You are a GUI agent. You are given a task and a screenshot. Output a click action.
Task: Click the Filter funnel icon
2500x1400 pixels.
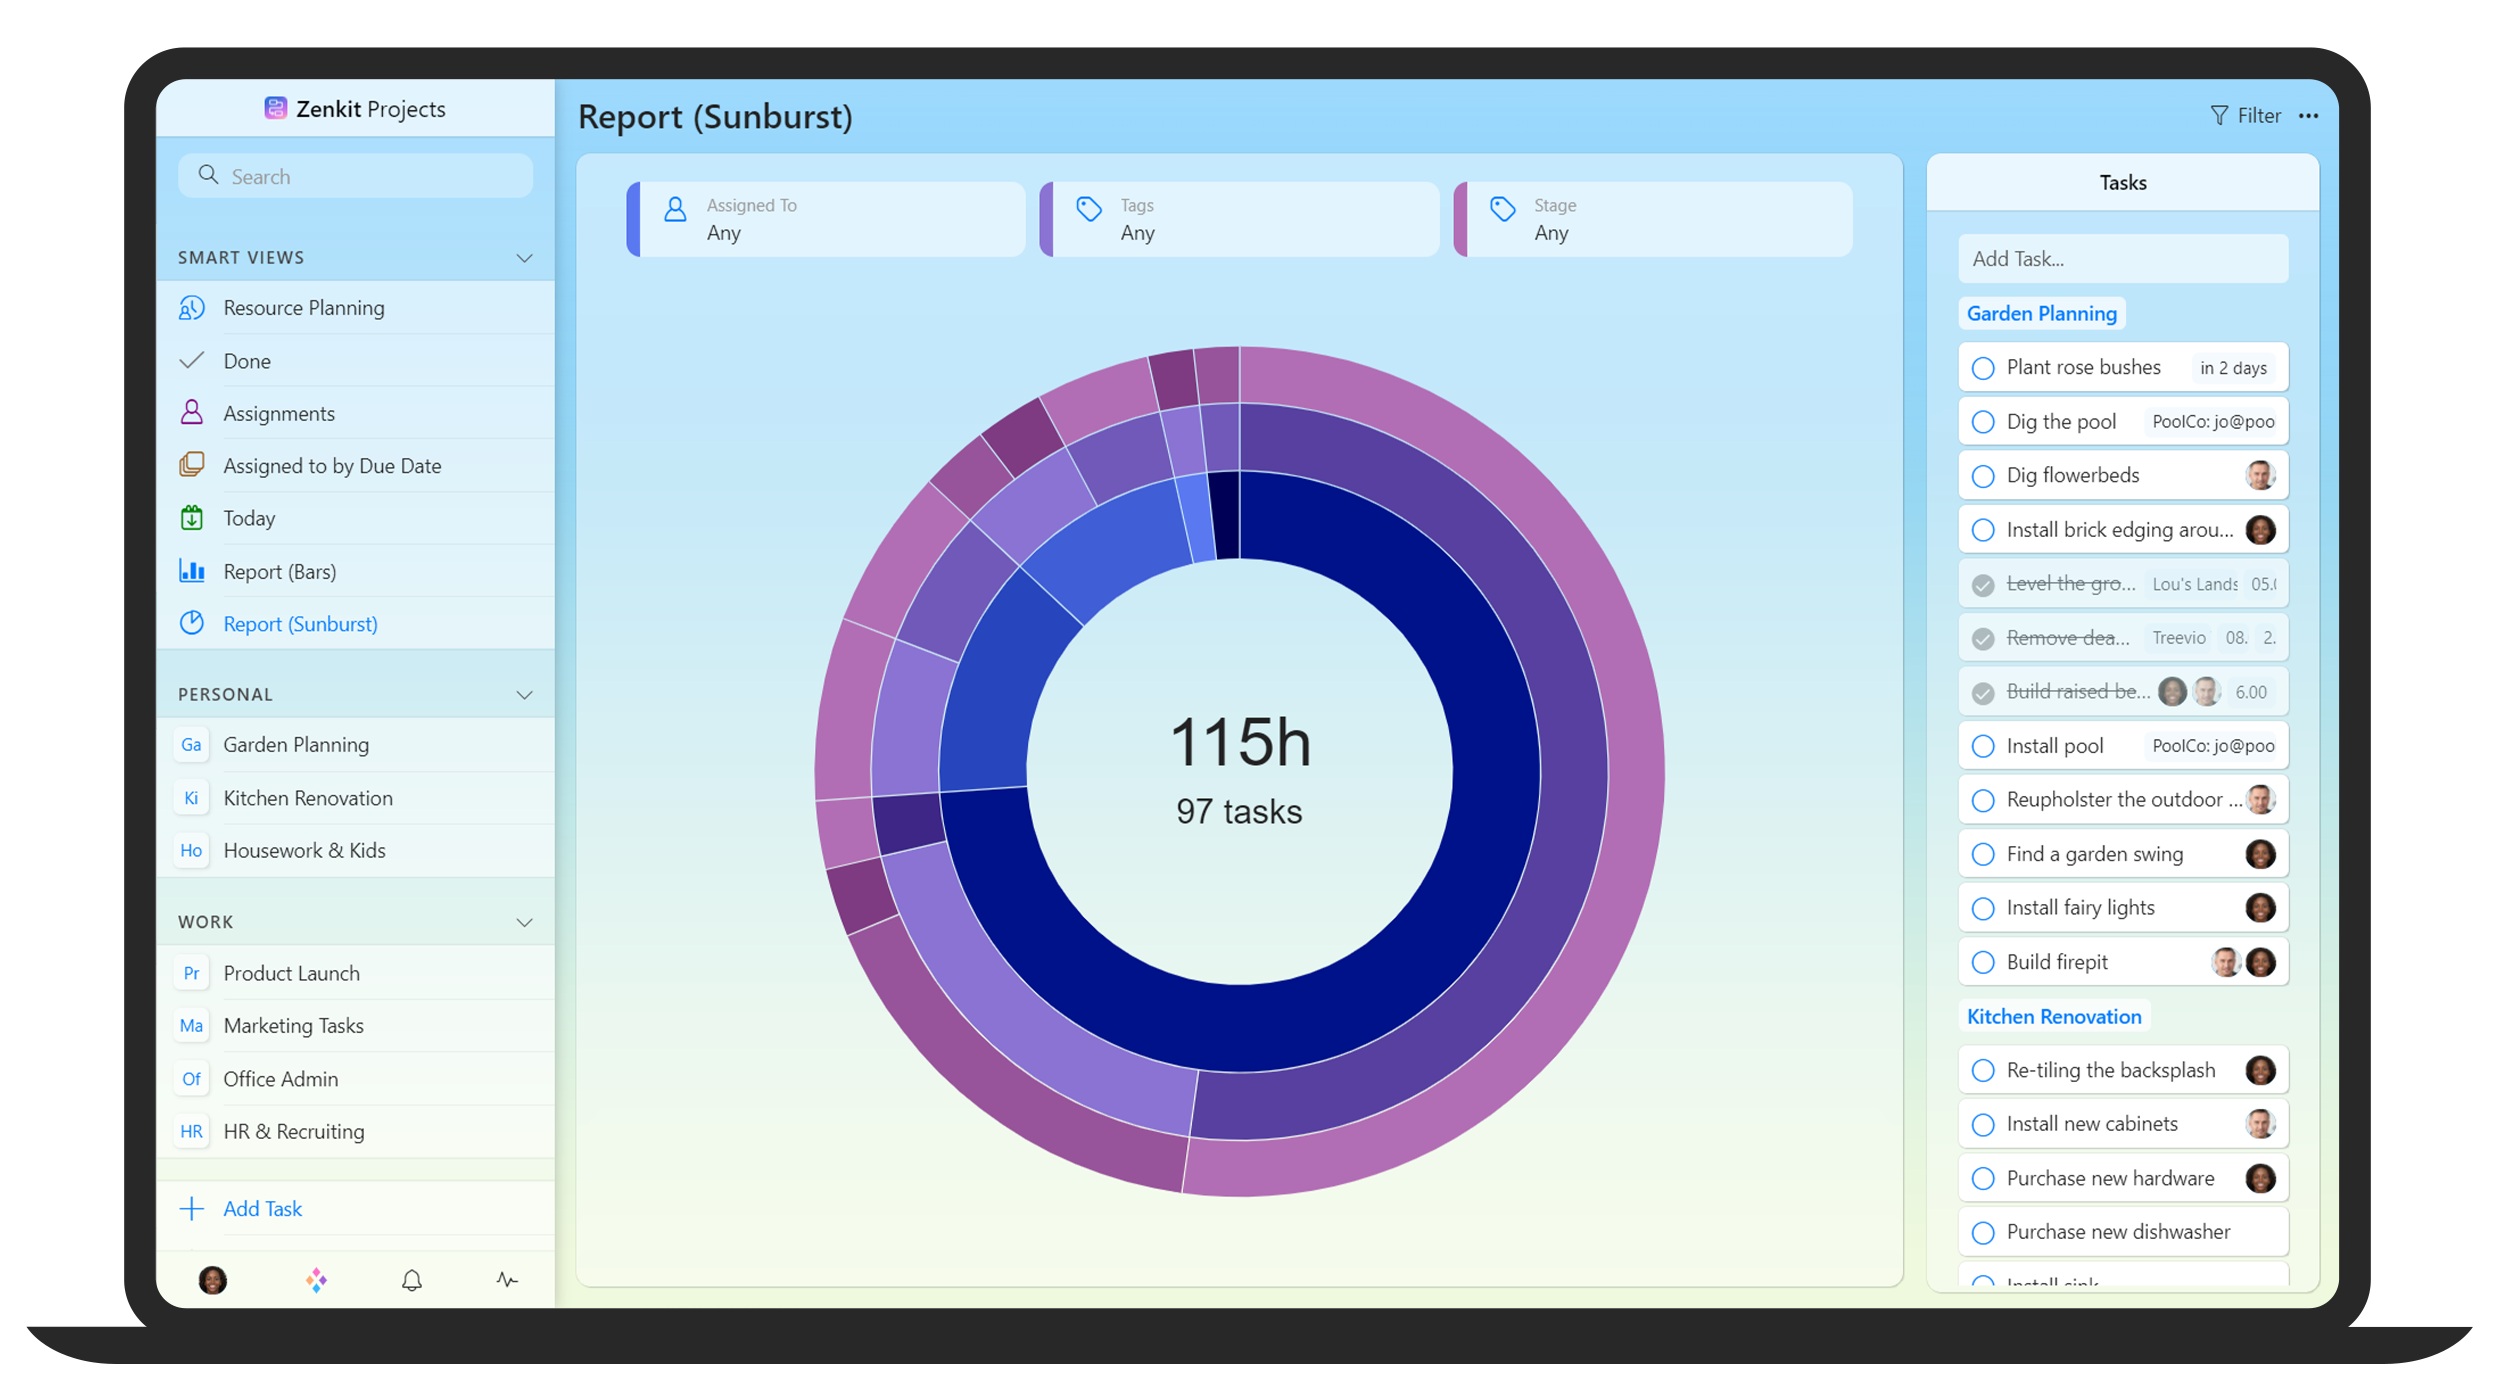pos(2219,116)
